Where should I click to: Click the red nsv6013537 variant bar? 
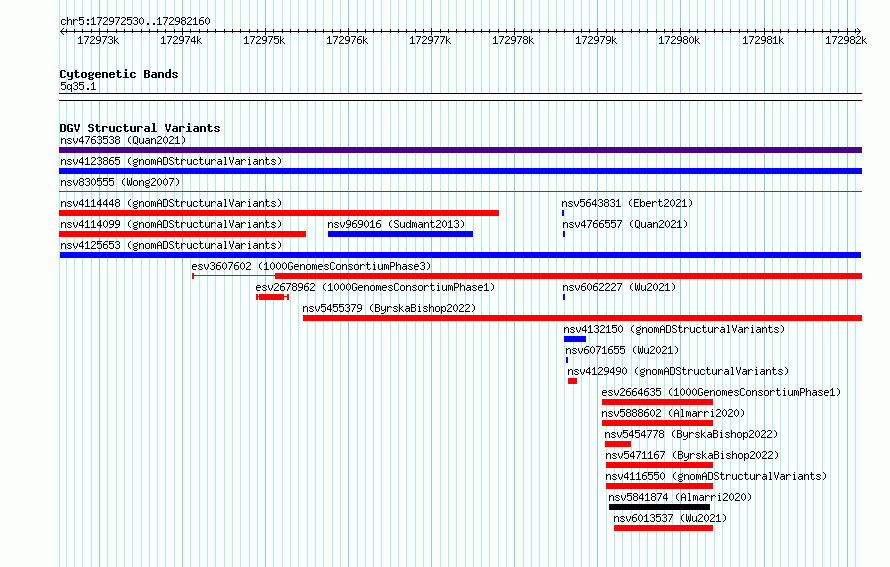click(x=664, y=528)
